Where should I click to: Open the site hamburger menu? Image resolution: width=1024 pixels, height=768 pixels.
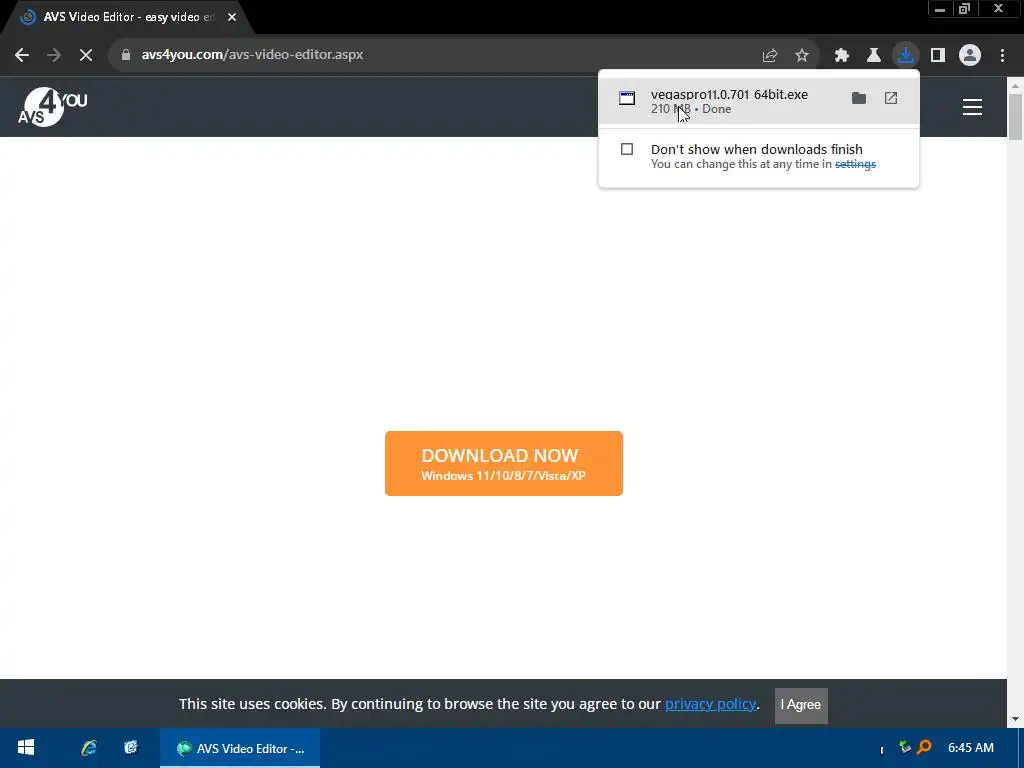(972, 107)
